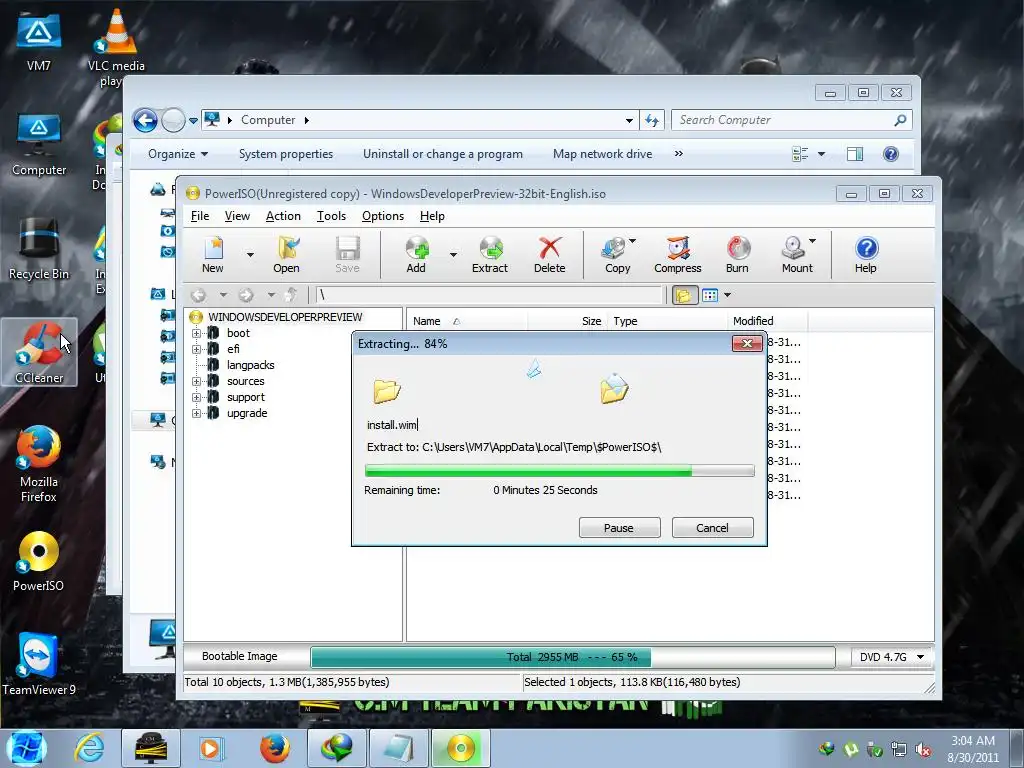
Task: Select the CCleaner desktop icon
Action: pyautogui.click(x=39, y=353)
